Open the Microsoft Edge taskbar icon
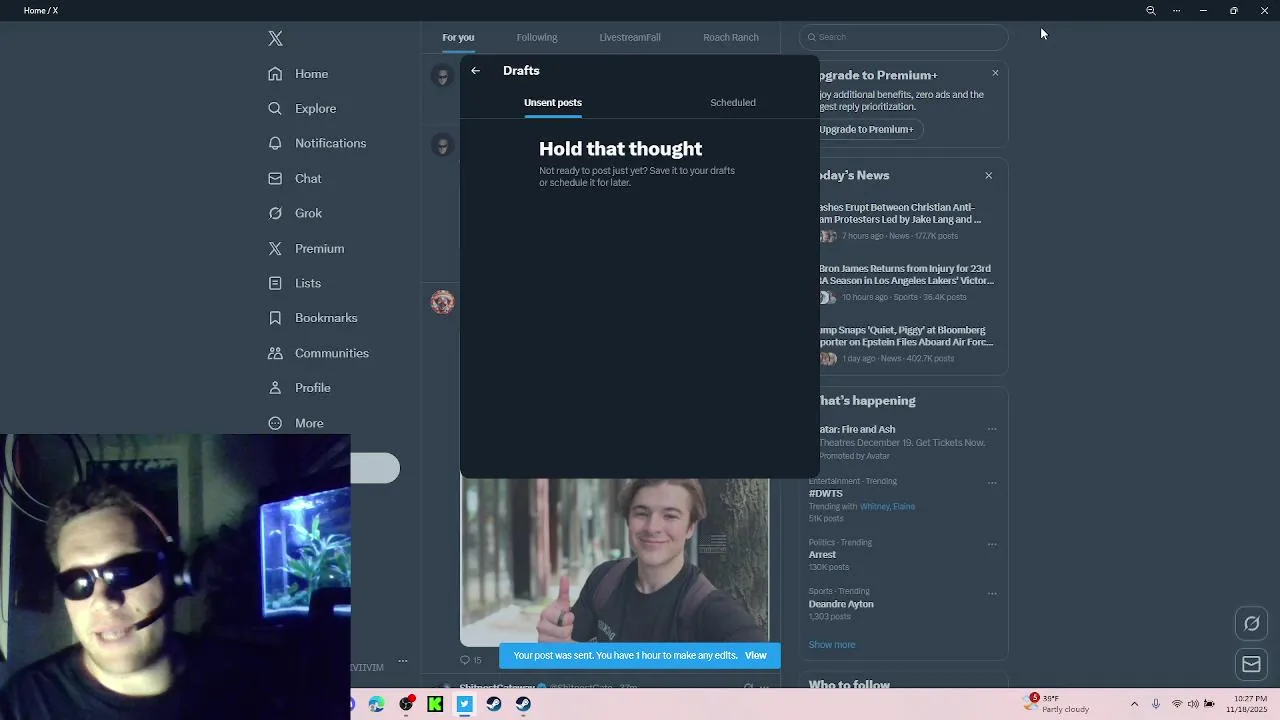This screenshot has width=1280, height=720. [x=377, y=704]
